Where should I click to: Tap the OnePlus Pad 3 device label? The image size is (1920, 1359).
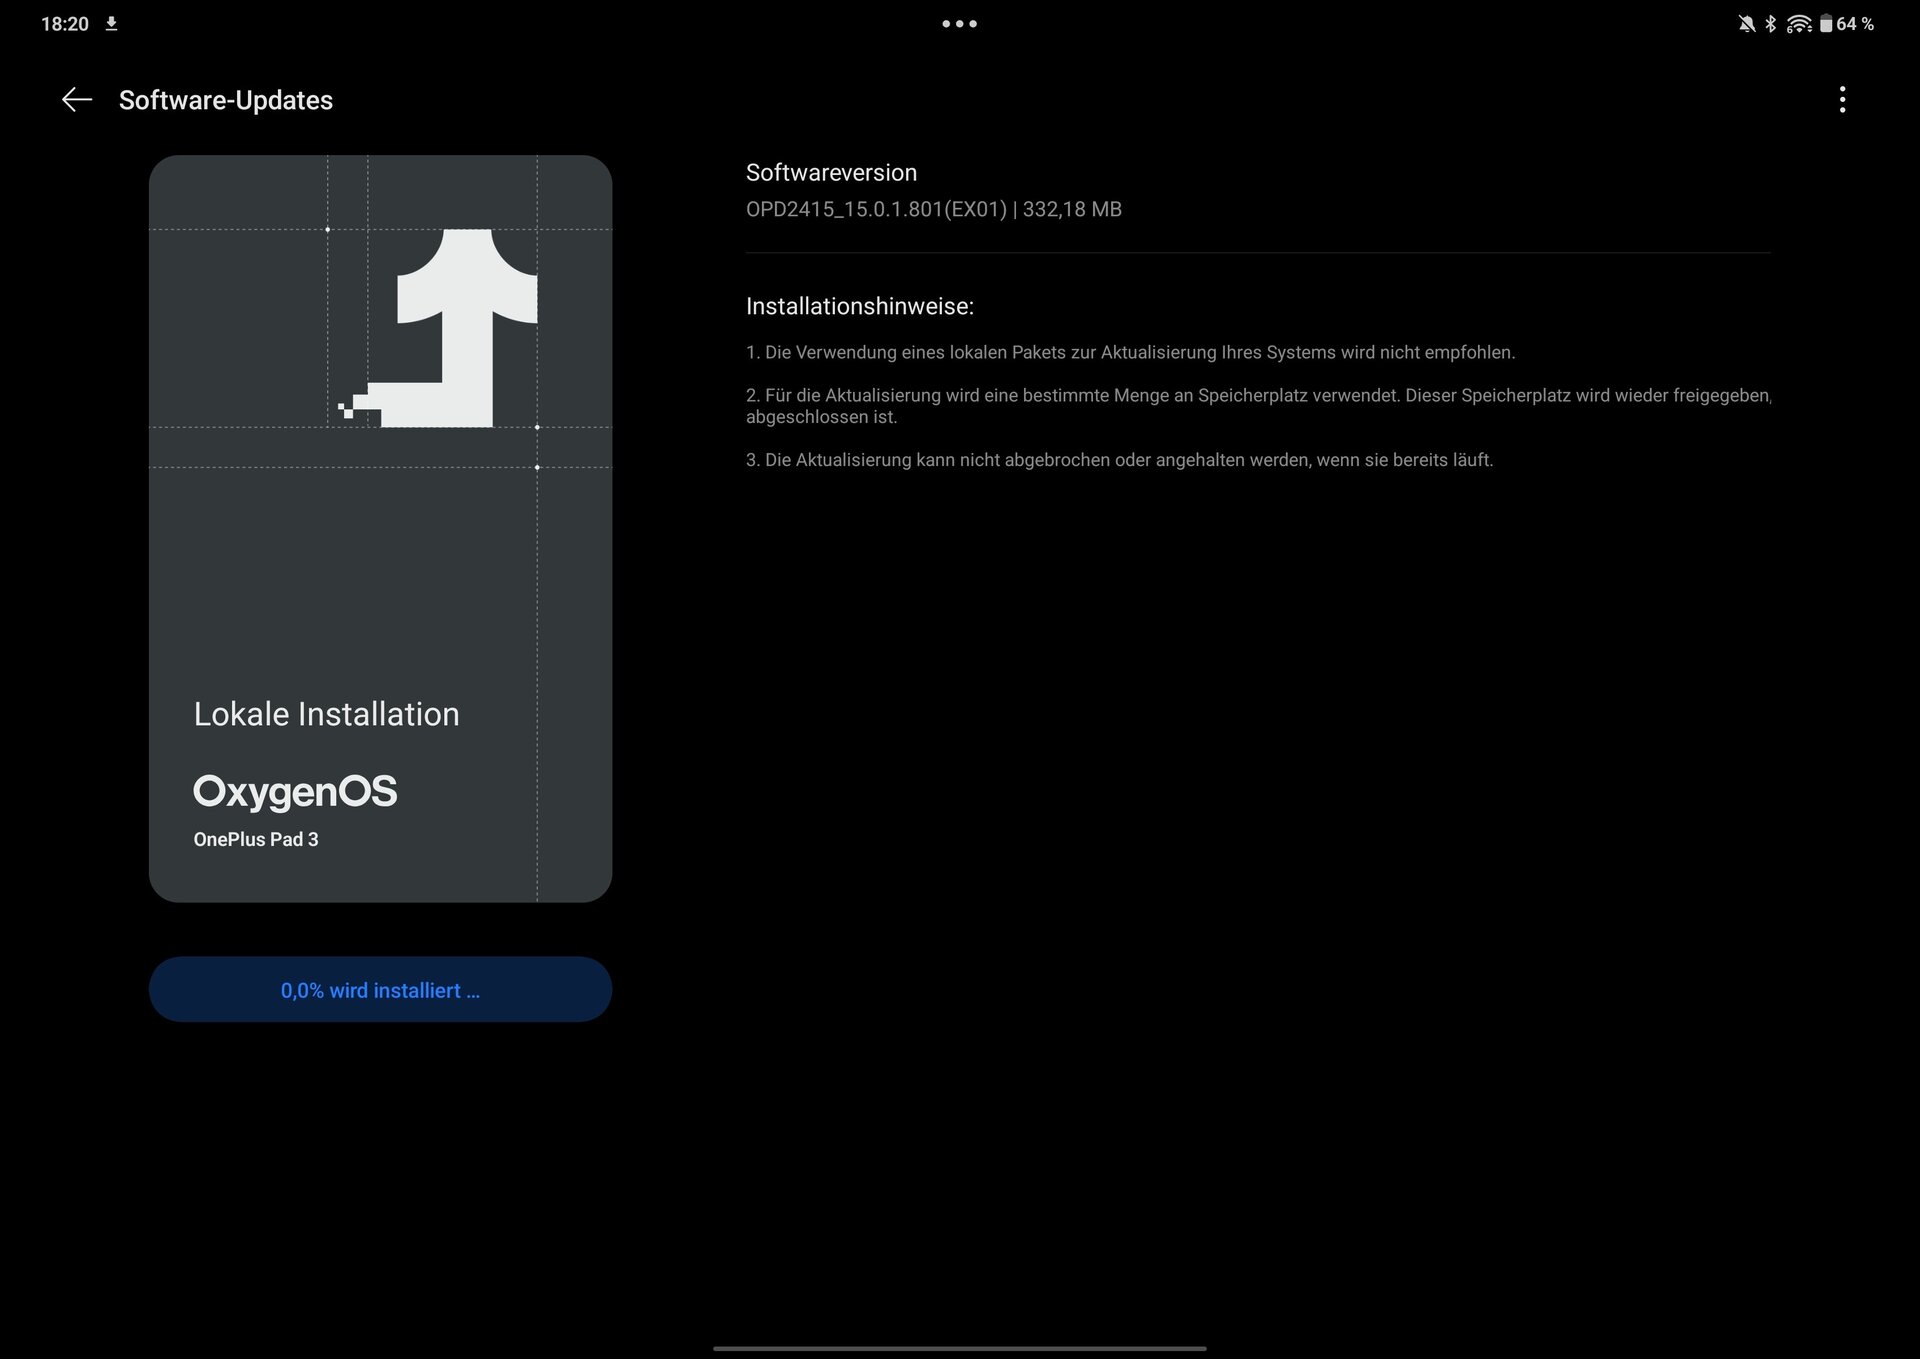tap(256, 840)
